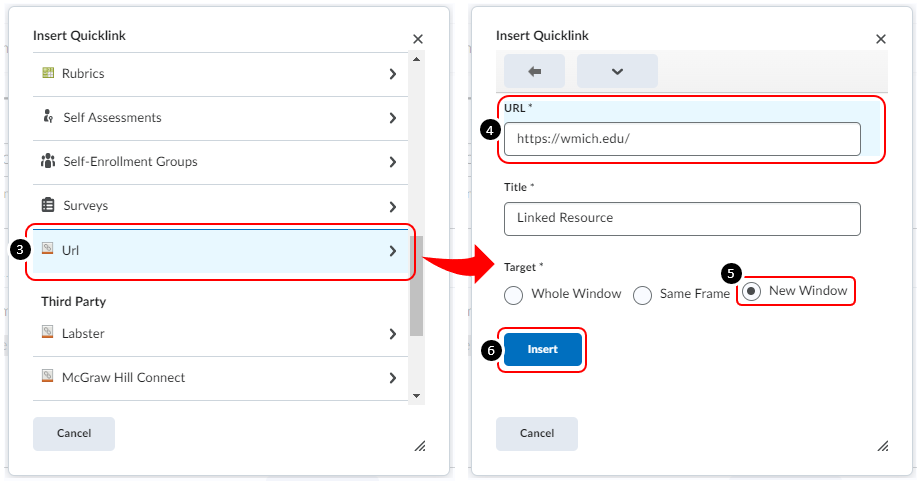Expand the Surveys chevron arrow

point(393,206)
